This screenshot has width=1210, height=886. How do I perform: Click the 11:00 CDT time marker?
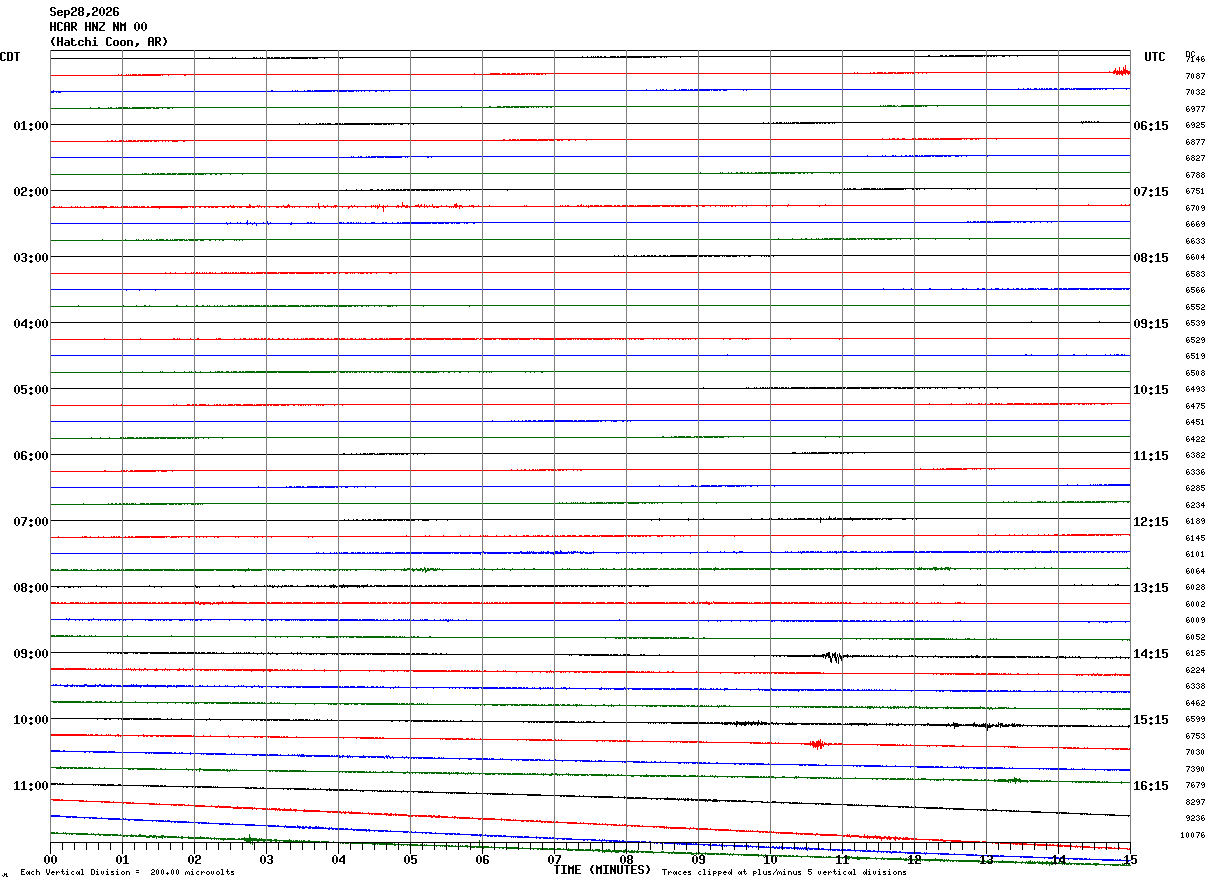point(31,786)
